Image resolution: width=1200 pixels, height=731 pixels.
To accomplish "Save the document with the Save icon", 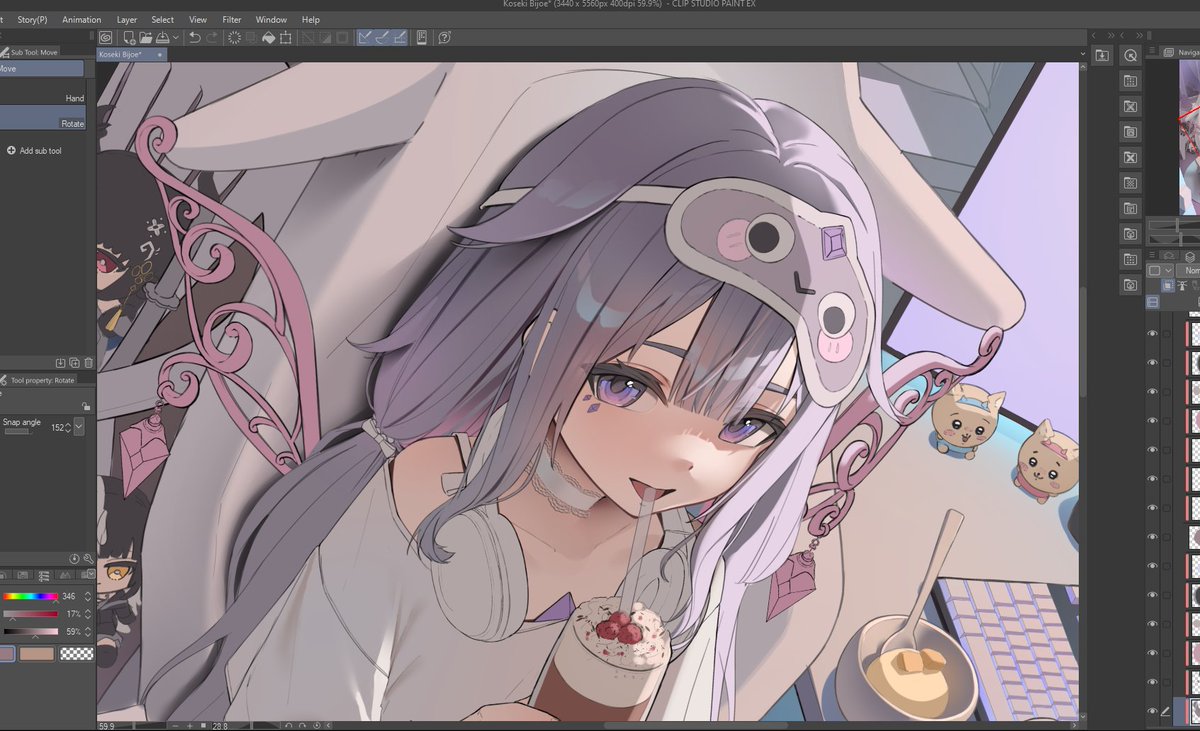I will coord(162,37).
